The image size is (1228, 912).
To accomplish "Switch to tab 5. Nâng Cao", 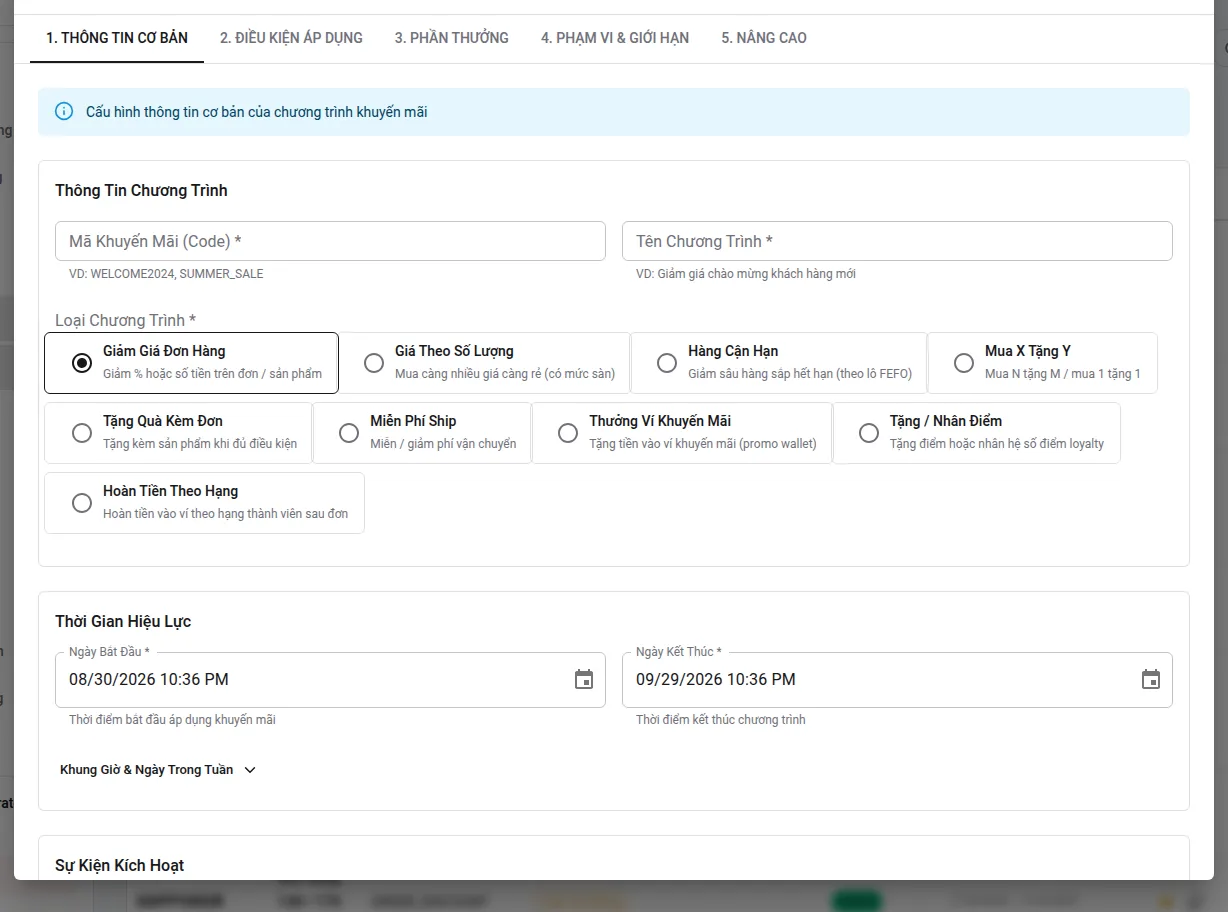I will [x=764, y=38].
